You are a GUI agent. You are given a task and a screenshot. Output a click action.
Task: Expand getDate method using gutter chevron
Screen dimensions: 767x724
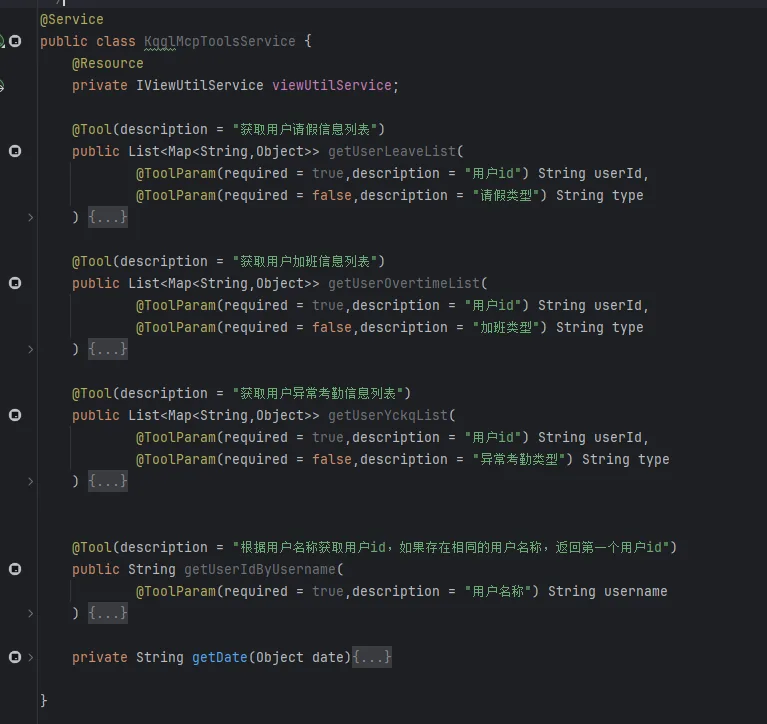pyautogui.click(x=31, y=657)
